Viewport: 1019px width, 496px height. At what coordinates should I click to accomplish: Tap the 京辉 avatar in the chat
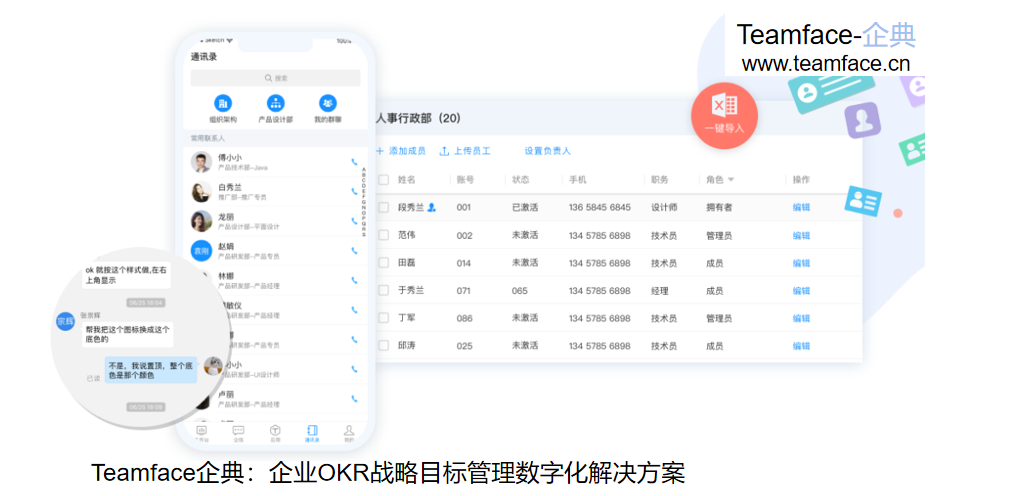[66, 320]
